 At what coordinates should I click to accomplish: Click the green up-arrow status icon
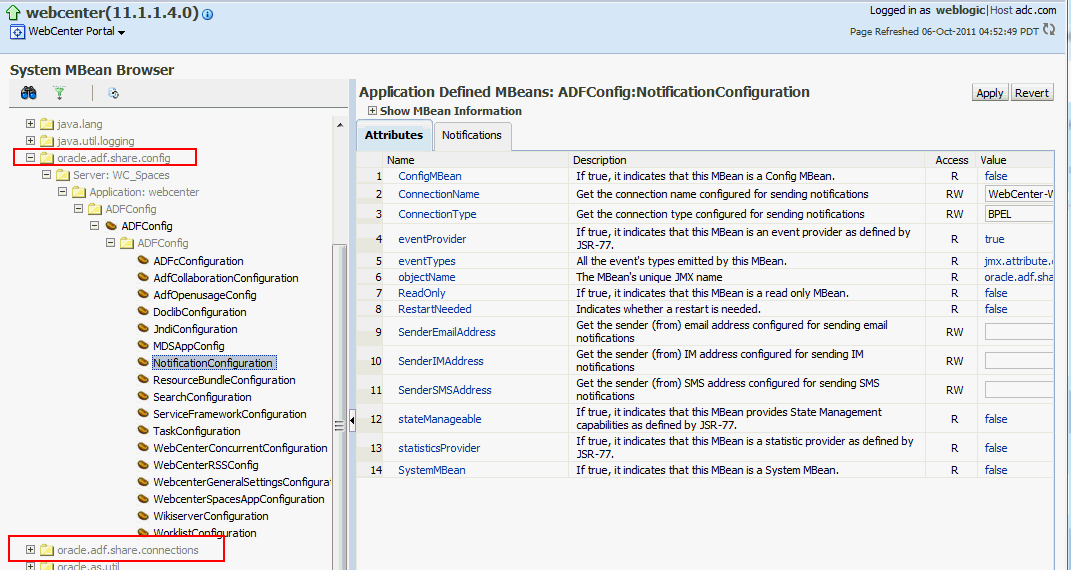[x=13, y=13]
